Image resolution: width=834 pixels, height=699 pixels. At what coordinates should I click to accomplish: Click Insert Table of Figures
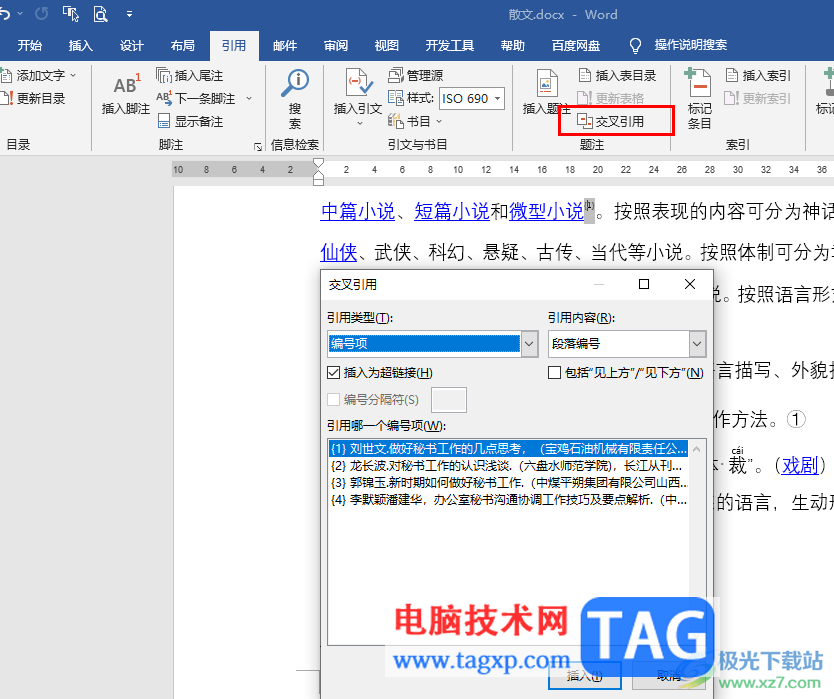coord(618,76)
